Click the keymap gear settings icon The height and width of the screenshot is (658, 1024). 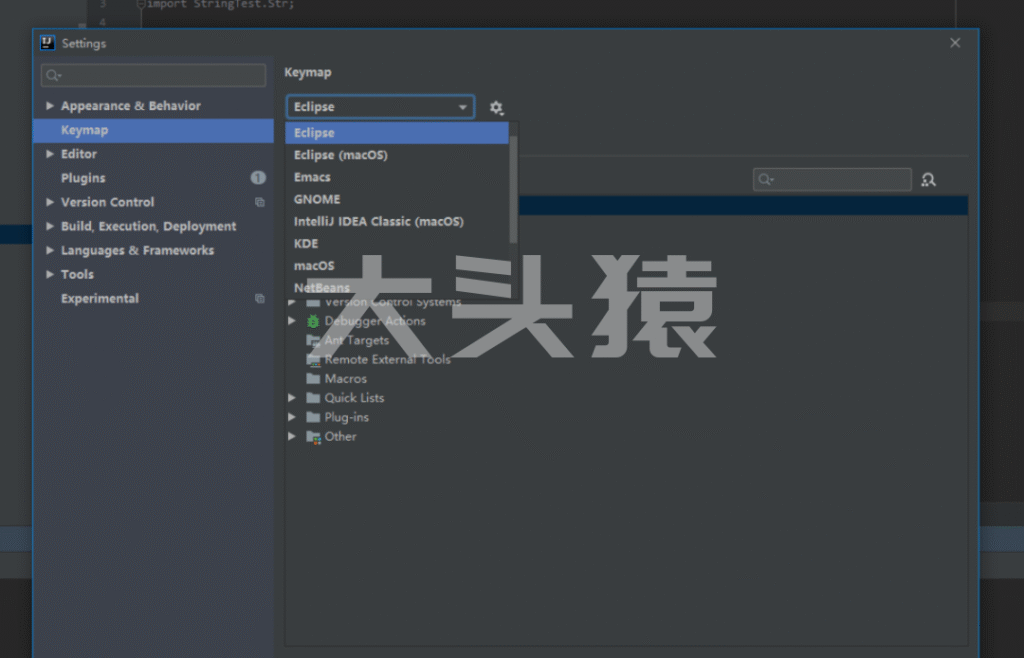point(496,108)
